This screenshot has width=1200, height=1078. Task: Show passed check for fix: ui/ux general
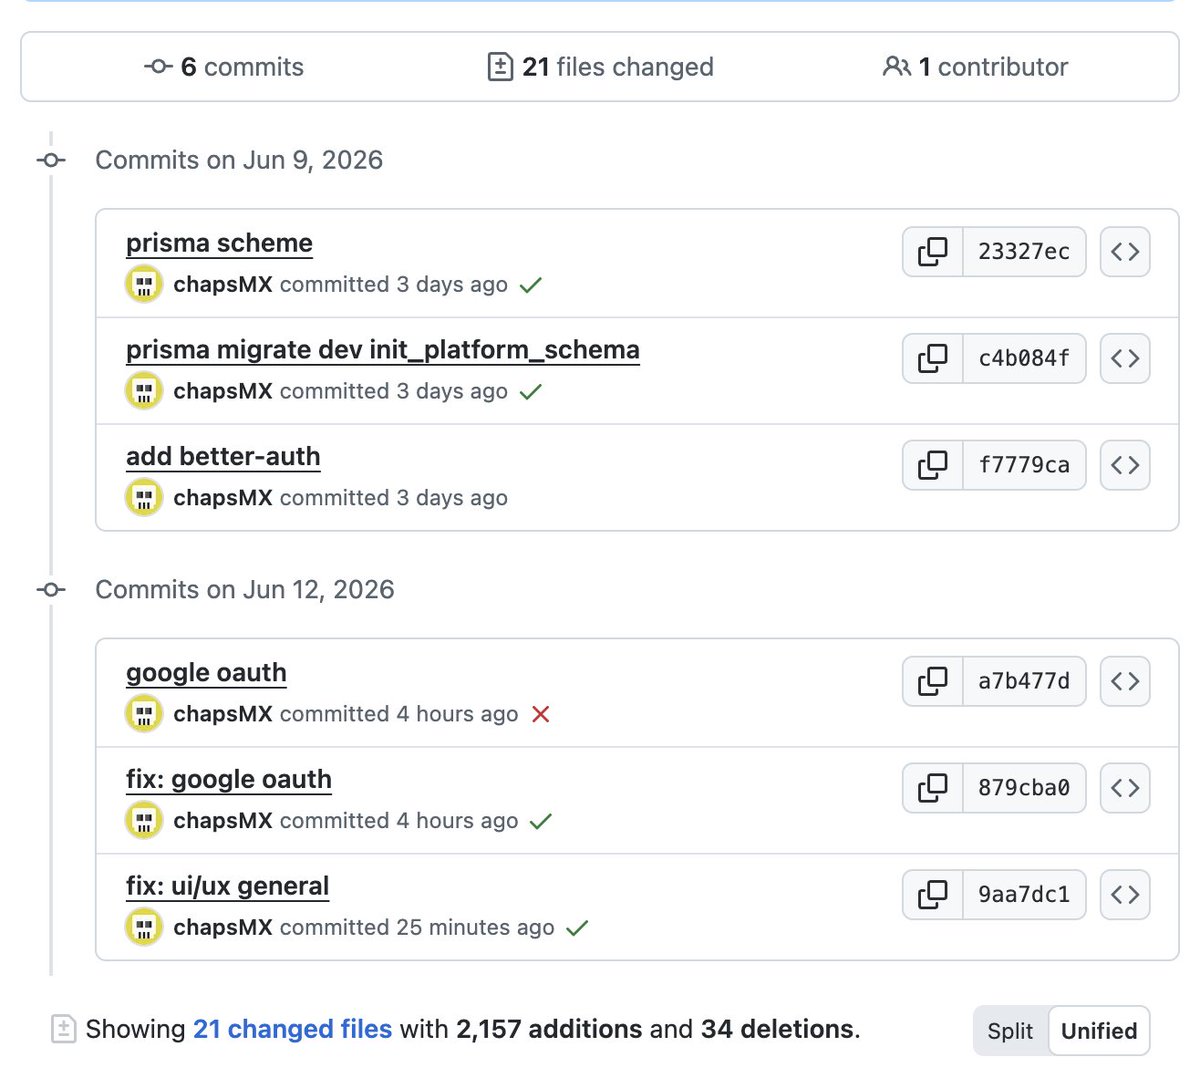point(577,928)
